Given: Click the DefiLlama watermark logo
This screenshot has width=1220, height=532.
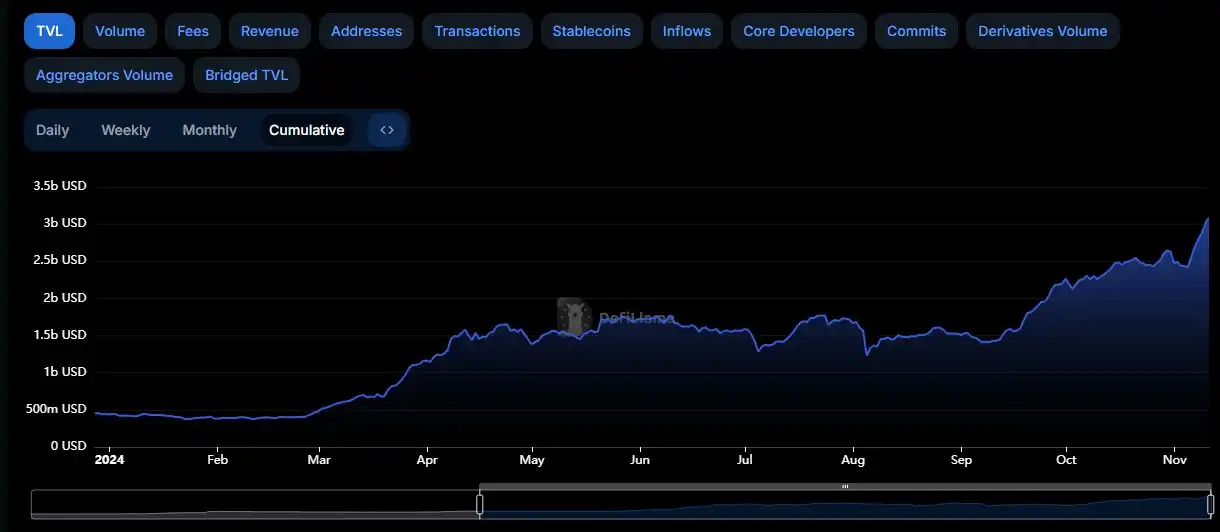Looking at the screenshot, I should tap(574, 317).
